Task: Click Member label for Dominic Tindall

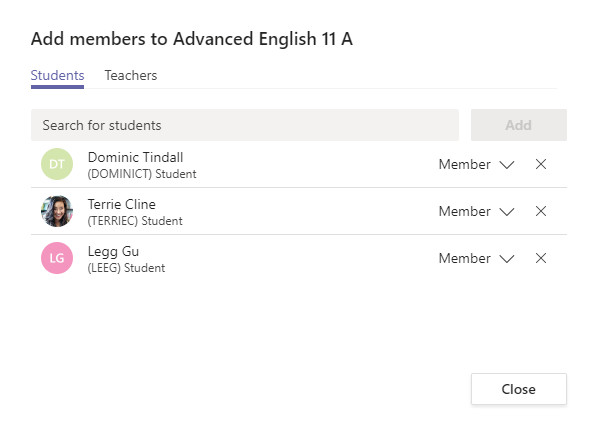Action: tap(464, 164)
